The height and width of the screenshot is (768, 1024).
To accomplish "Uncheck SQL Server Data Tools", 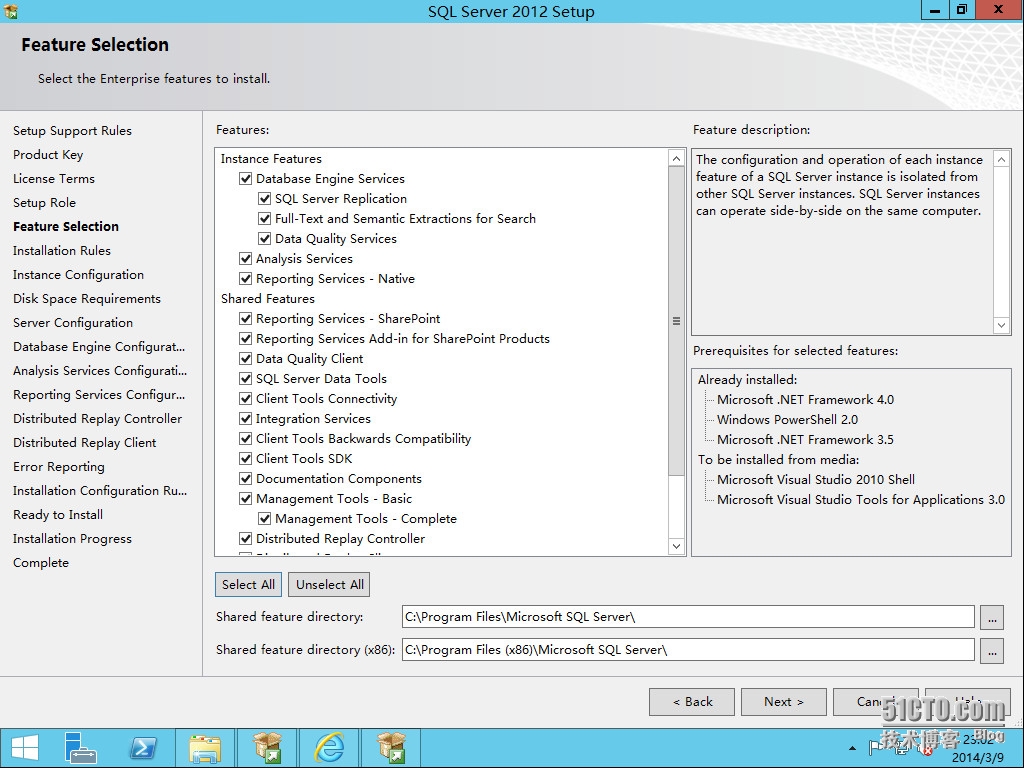I will tap(246, 379).
